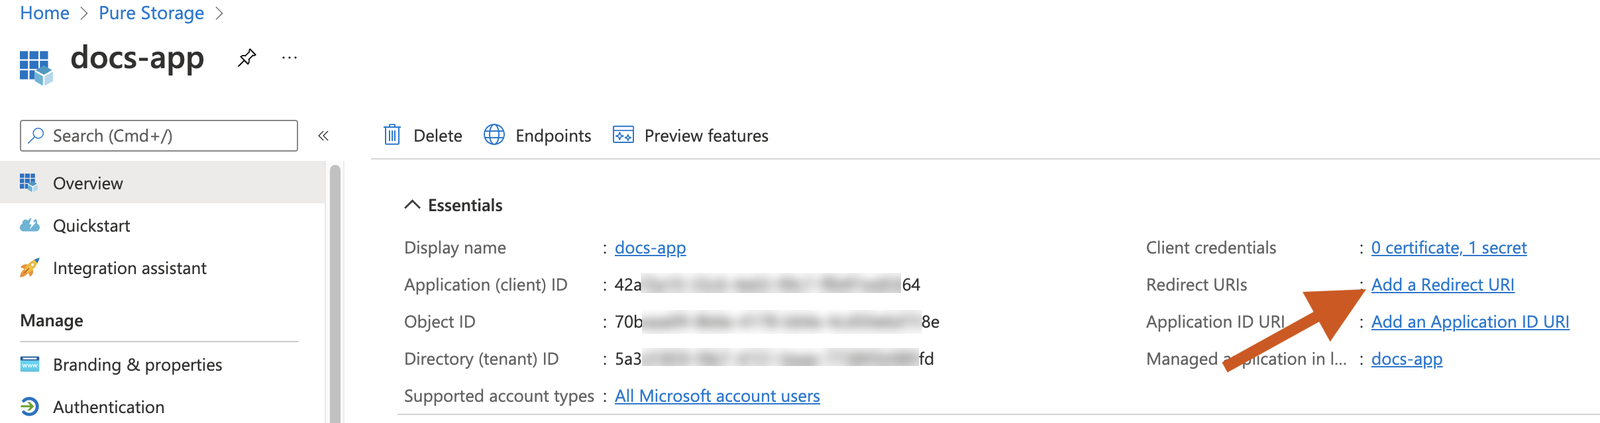The width and height of the screenshot is (1600, 423).
Task: Open the Overview menu item
Action: click(x=88, y=184)
